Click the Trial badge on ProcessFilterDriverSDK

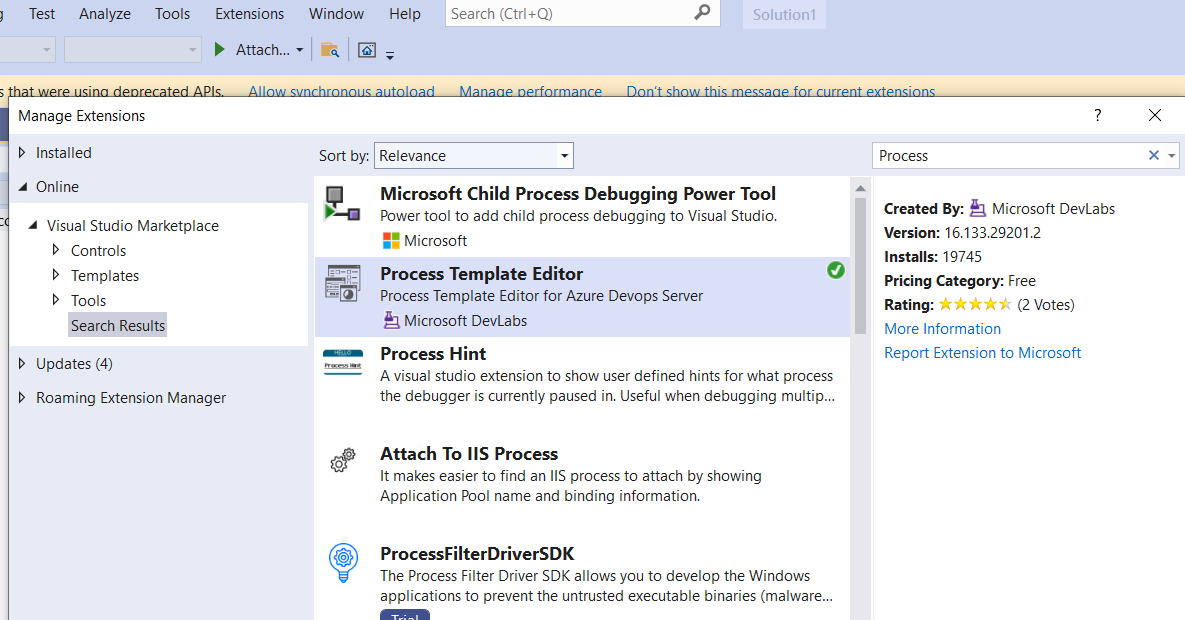click(x=405, y=615)
